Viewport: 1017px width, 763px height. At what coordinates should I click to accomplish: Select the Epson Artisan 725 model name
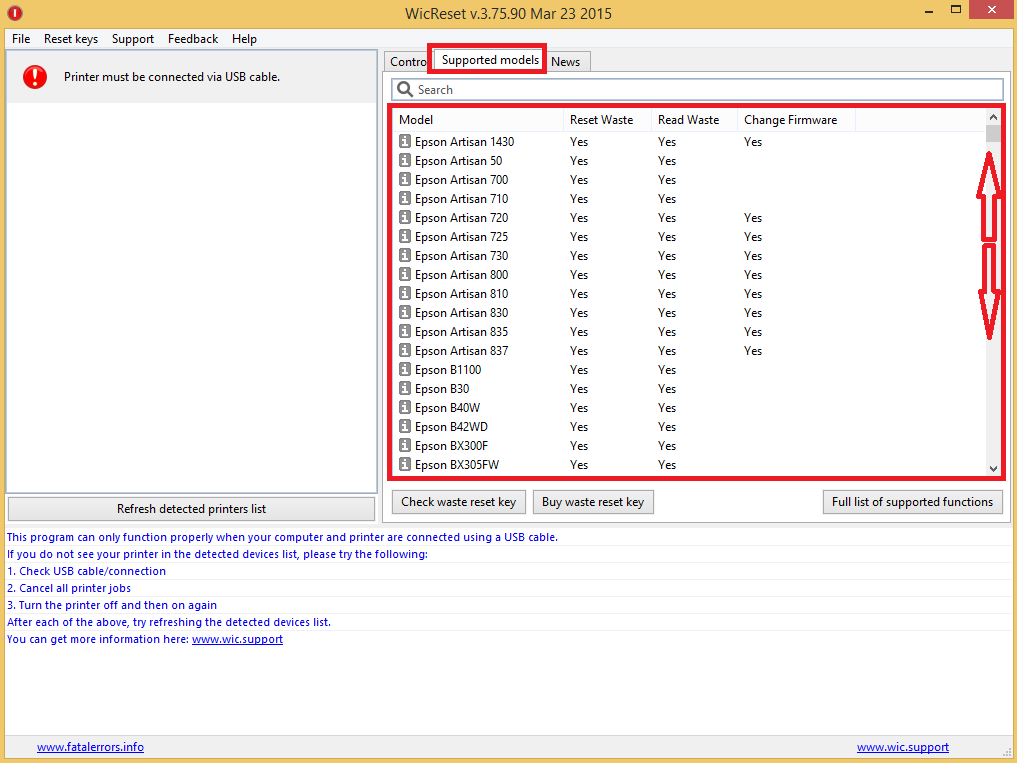click(x=461, y=236)
